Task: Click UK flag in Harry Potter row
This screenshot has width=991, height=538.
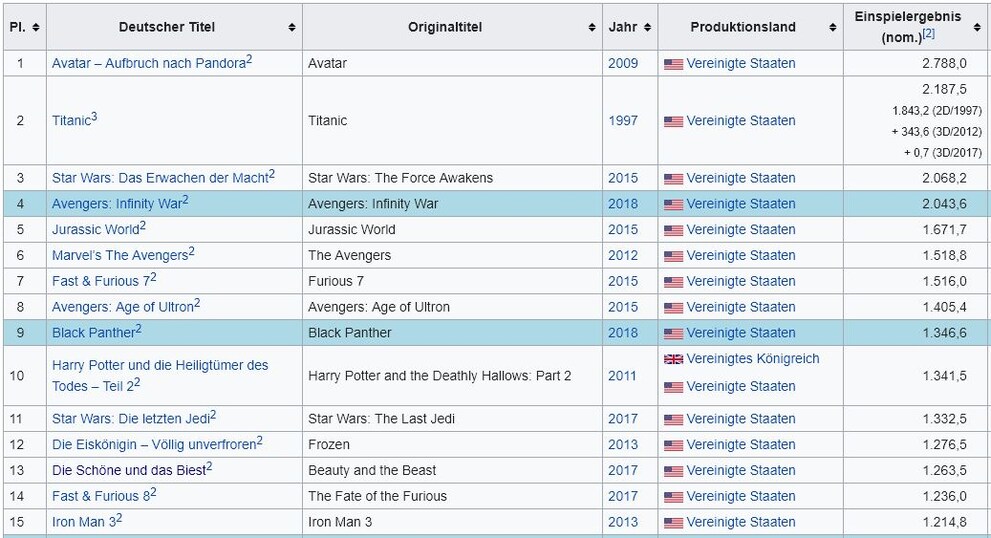Action: [673, 359]
